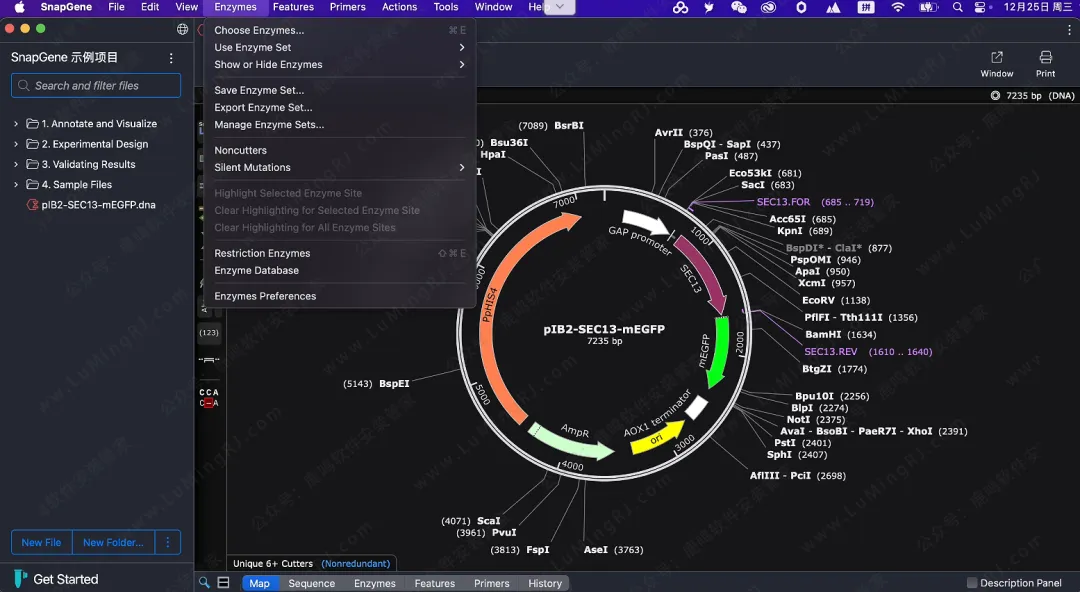Viewport: 1080px width, 592px height.
Task: Click the pIB2-SEC13-mEGFP.dna file icon
Action: tap(33, 205)
